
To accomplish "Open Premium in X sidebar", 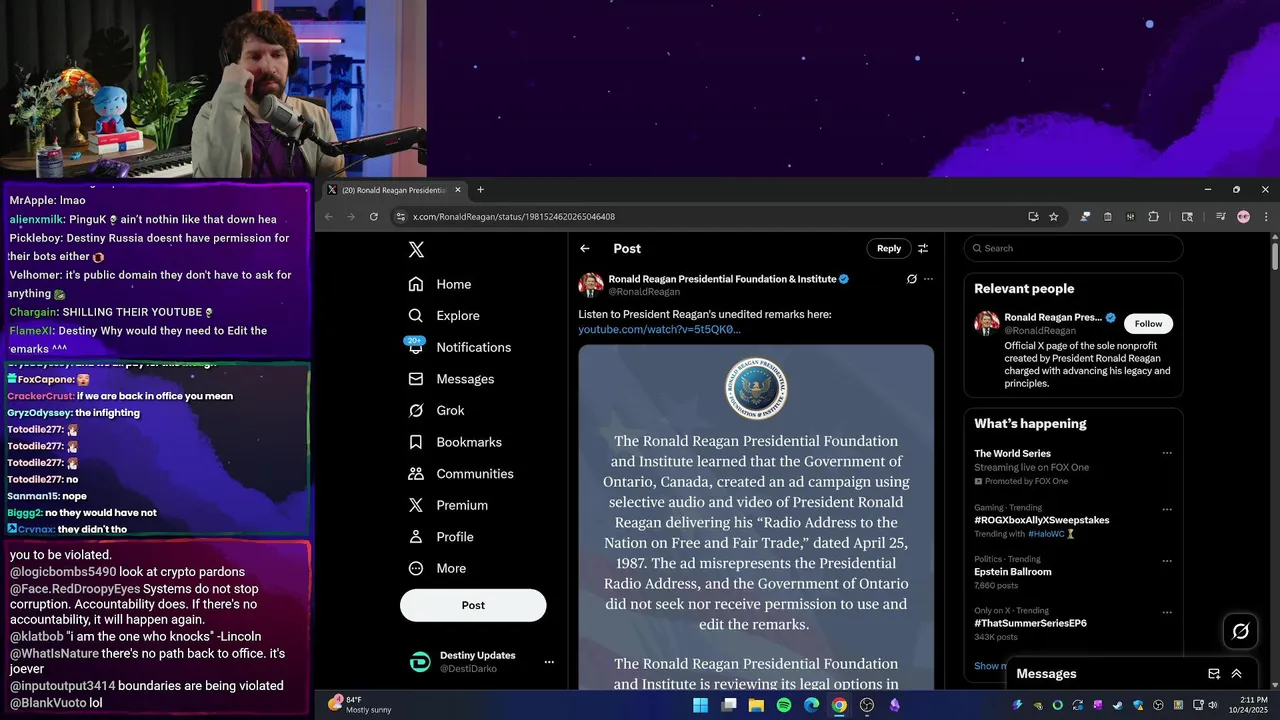I will point(447,505).
